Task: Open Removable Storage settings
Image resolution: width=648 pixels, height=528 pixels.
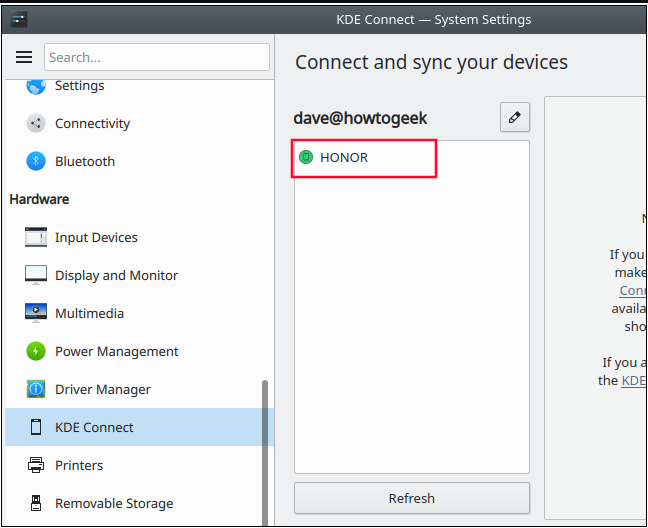Action: [139, 503]
